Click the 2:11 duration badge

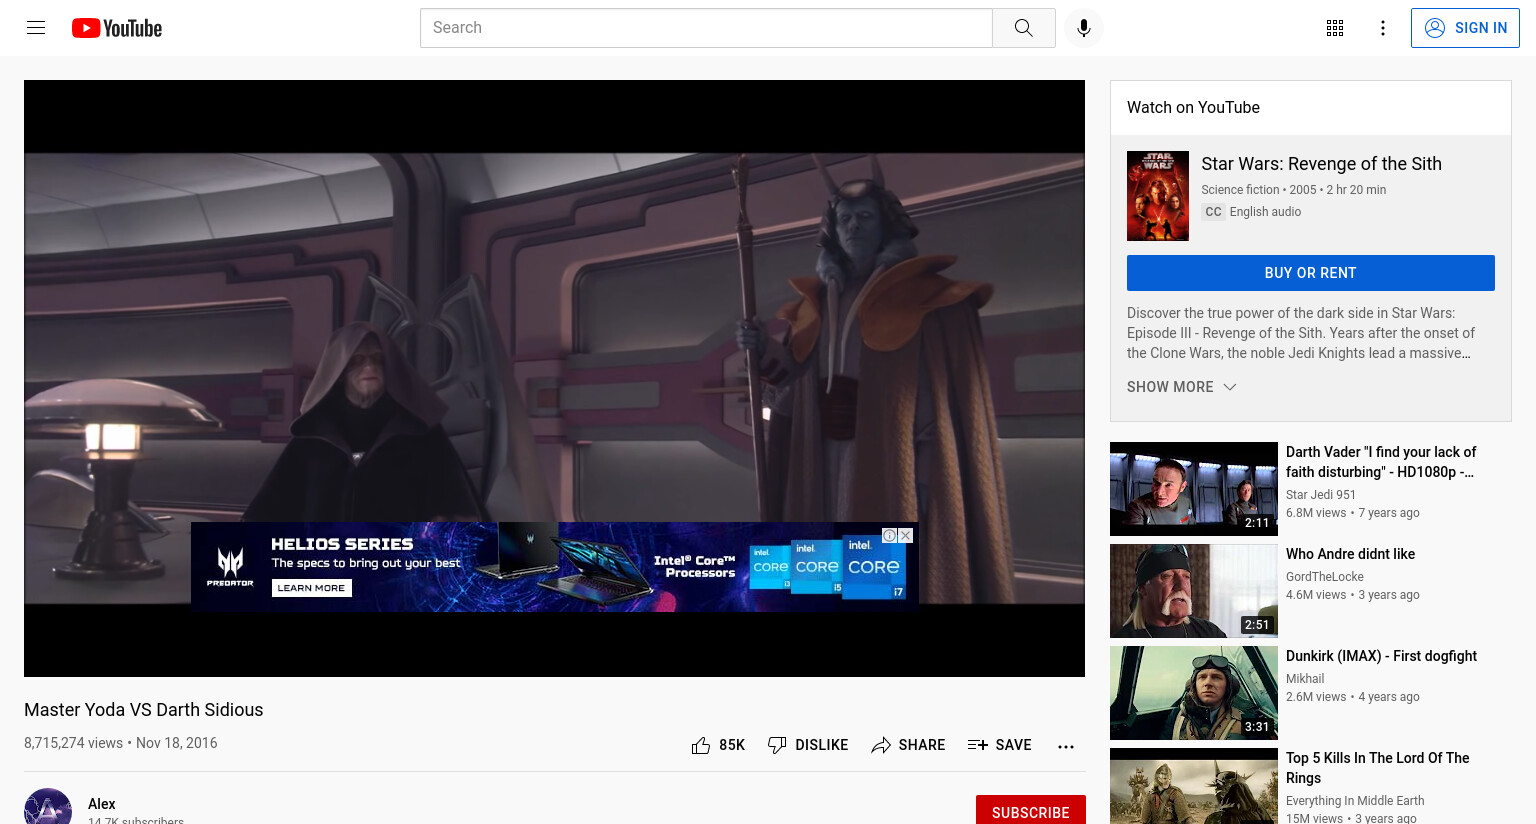(x=1257, y=523)
